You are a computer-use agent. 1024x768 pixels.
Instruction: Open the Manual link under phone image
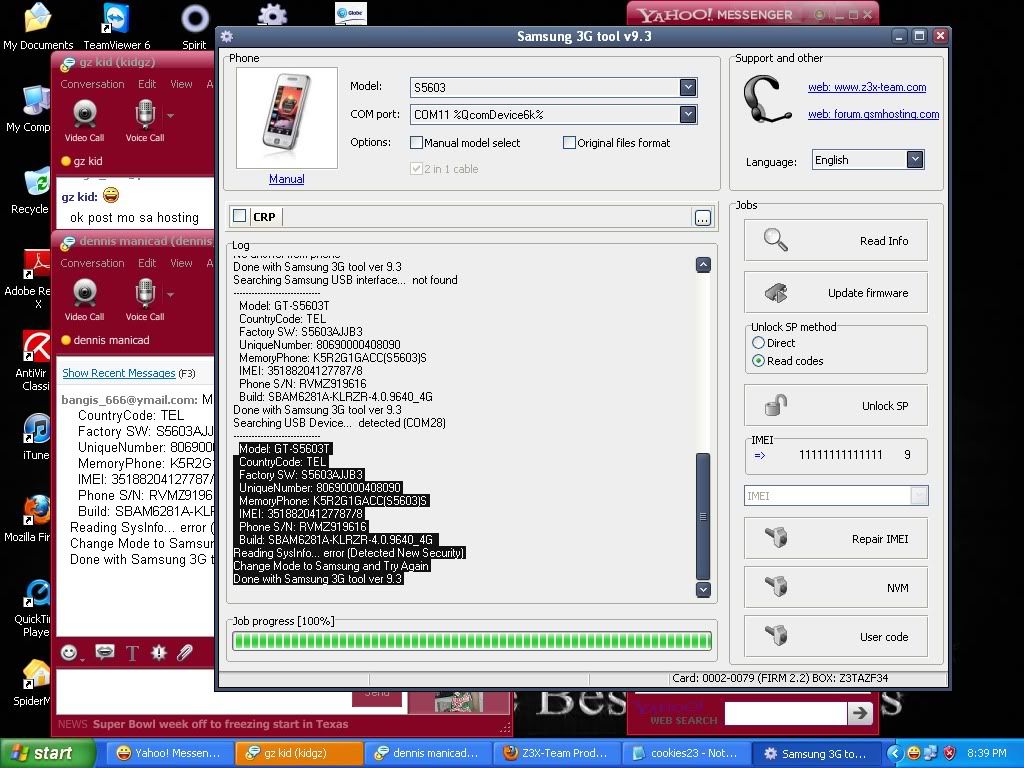287,179
